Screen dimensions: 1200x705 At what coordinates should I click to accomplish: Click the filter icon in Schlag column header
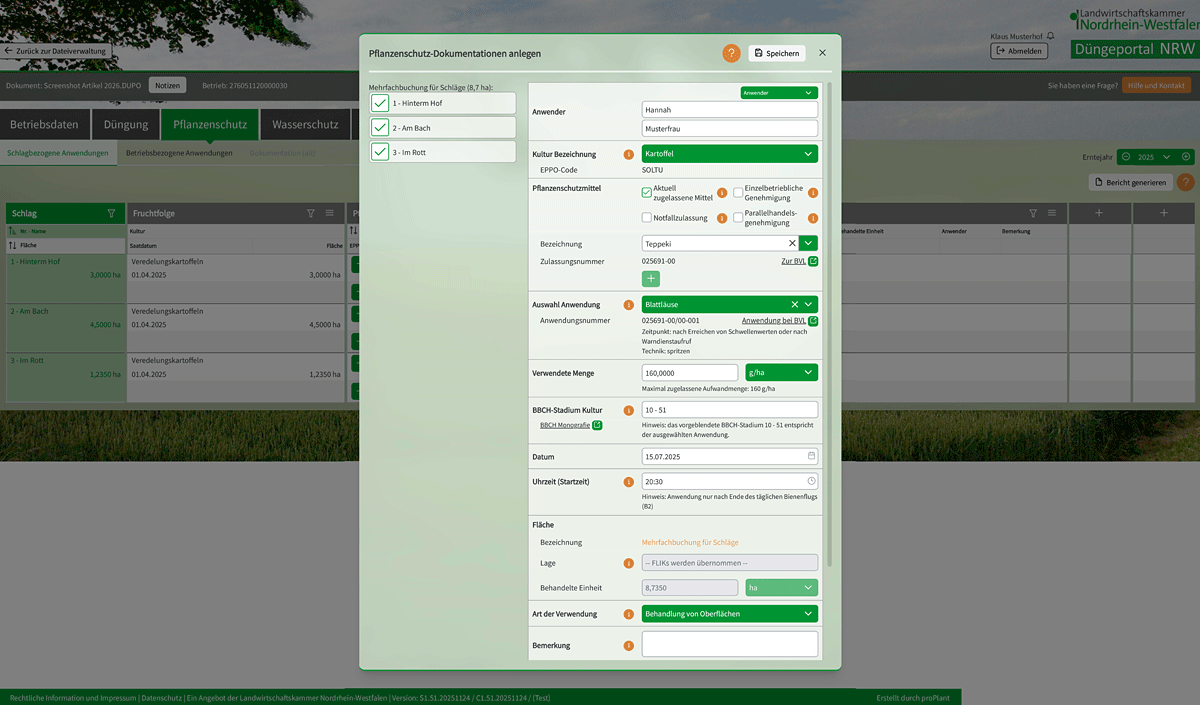click(111, 214)
